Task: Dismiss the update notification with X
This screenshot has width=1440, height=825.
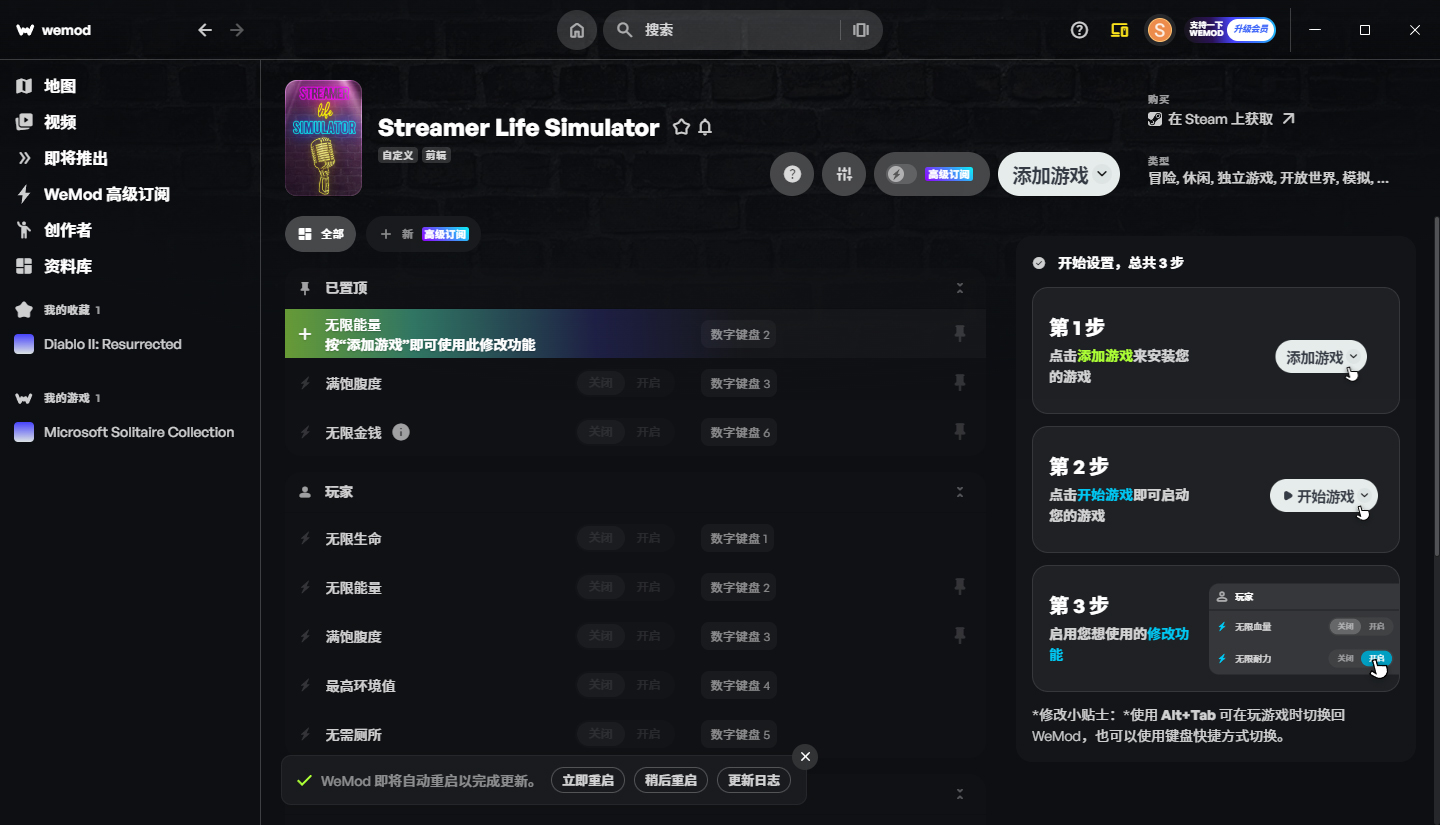Action: (804, 756)
